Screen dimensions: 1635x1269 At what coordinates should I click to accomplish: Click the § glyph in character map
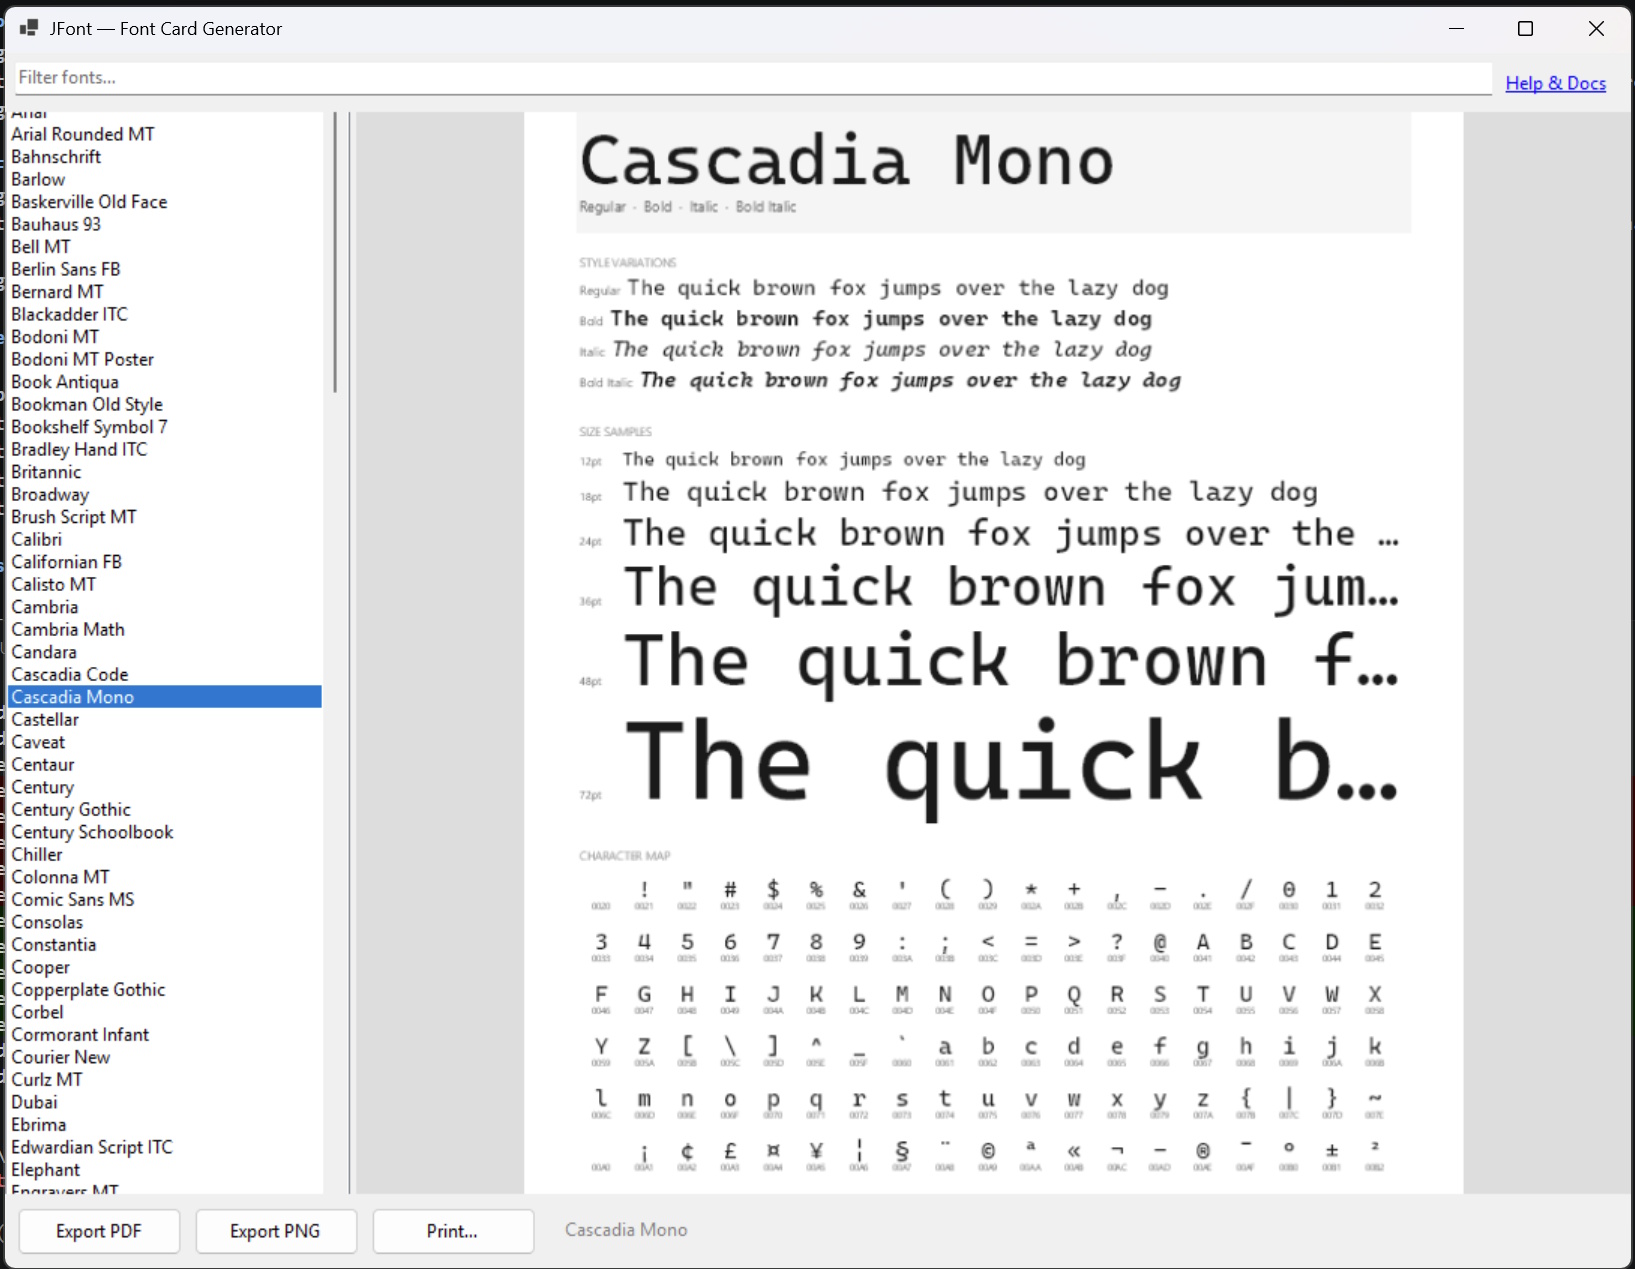coord(902,1150)
